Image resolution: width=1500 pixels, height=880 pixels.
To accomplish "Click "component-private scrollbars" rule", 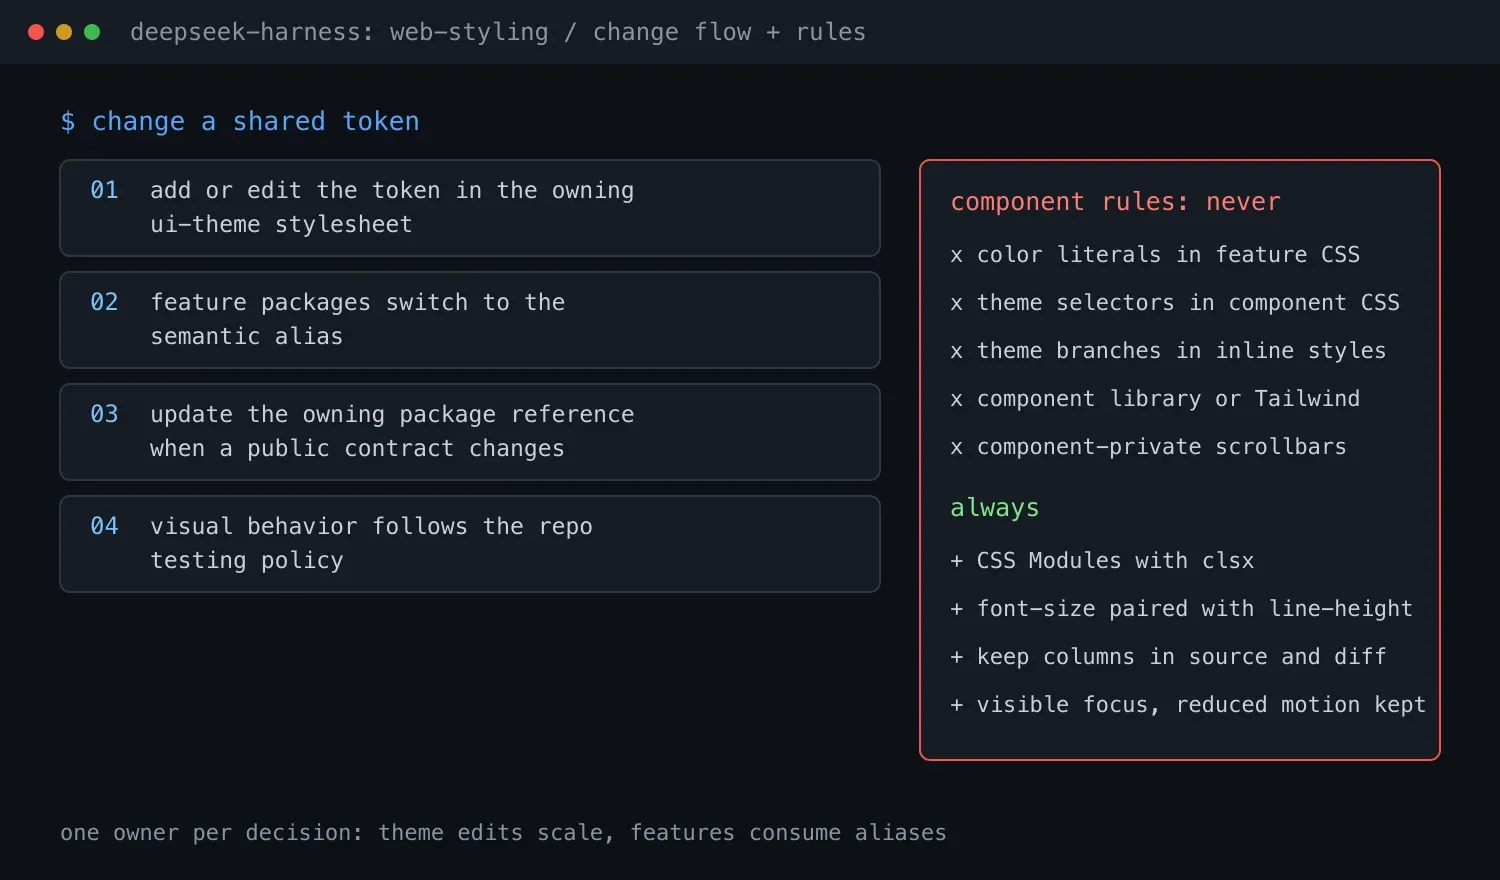I will tap(1148, 447).
